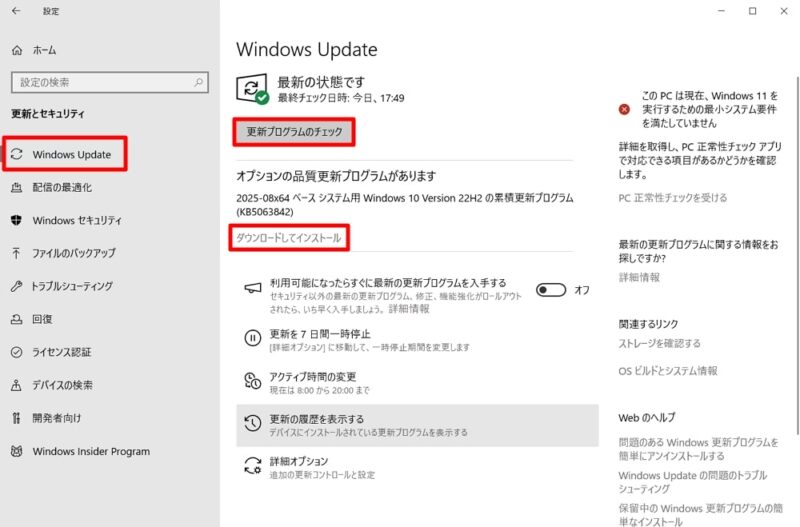Click the 更新プログラムのチェック button
The height and width of the screenshot is (527, 800).
click(294, 132)
